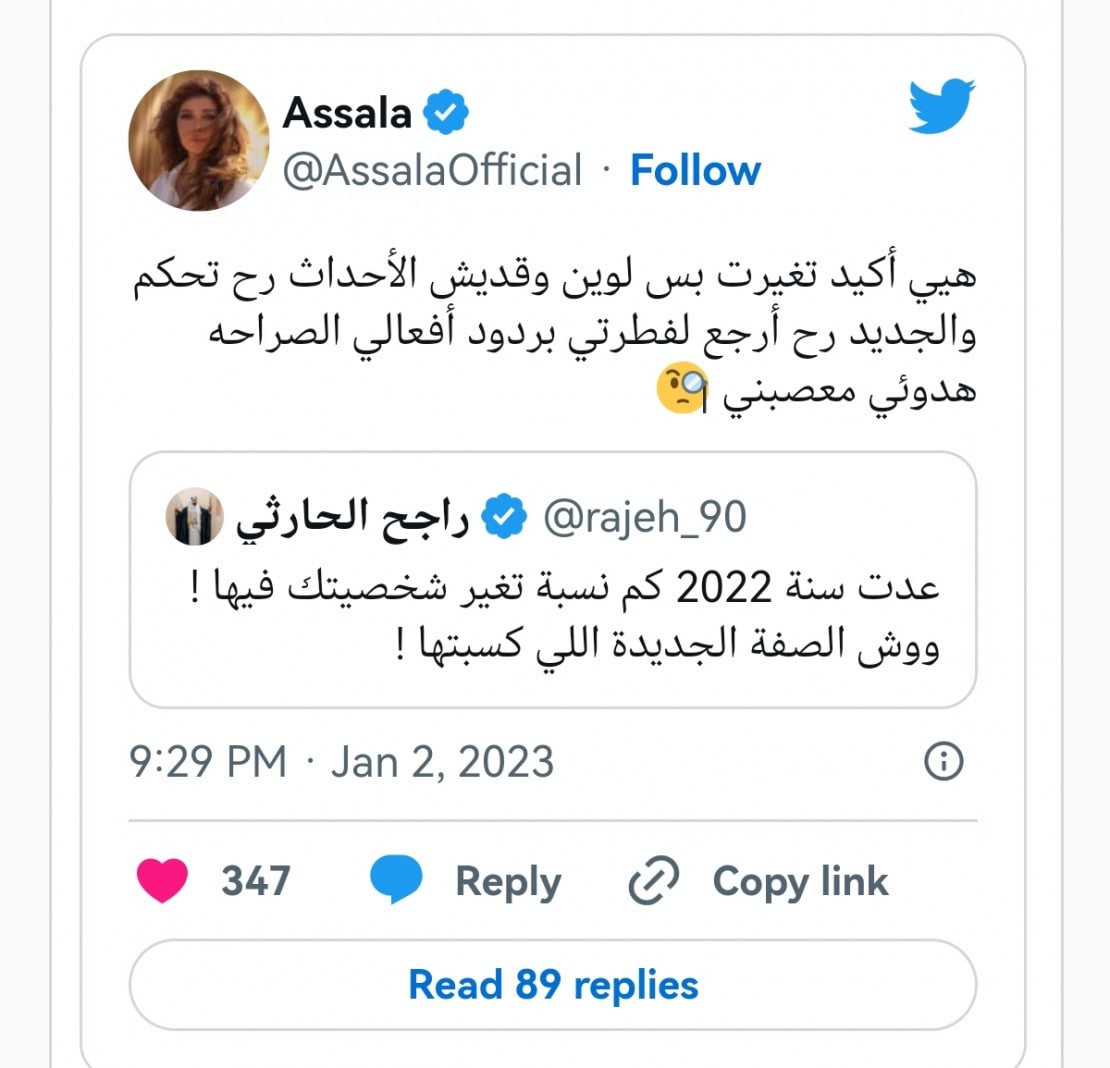The width and height of the screenshot is (1110, 1068).
Task: Click the chain link copy icon
Action: click(654, 881)
